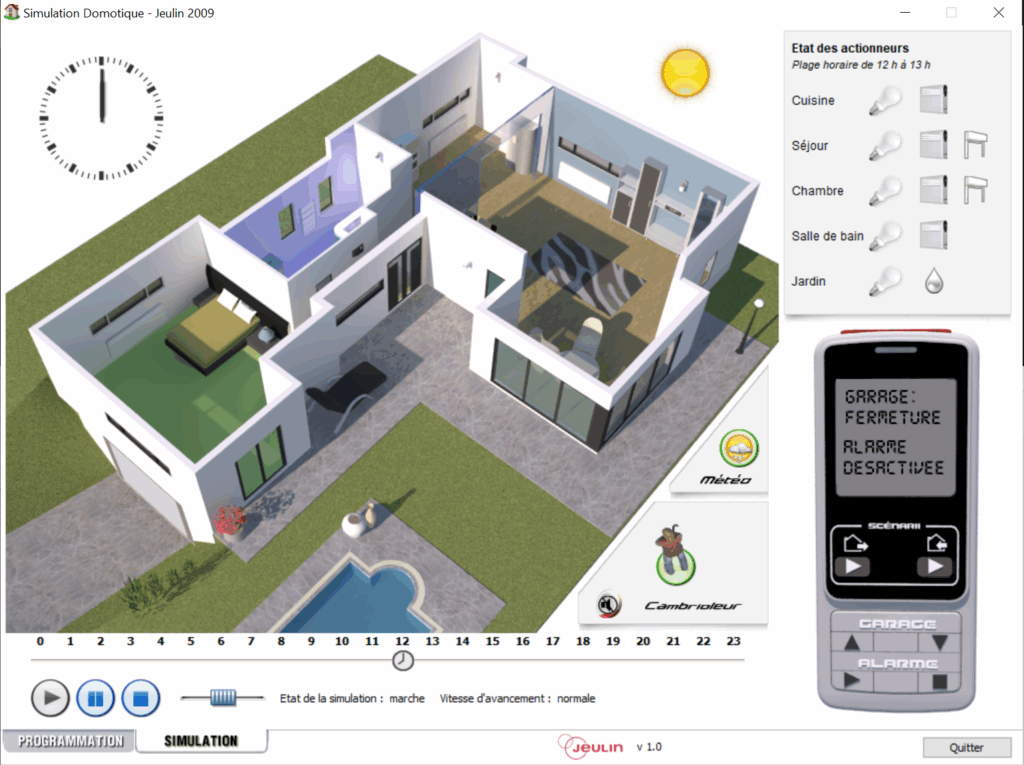
Task: Click the simulation speed slider handle
Action: tap(222, 698)
